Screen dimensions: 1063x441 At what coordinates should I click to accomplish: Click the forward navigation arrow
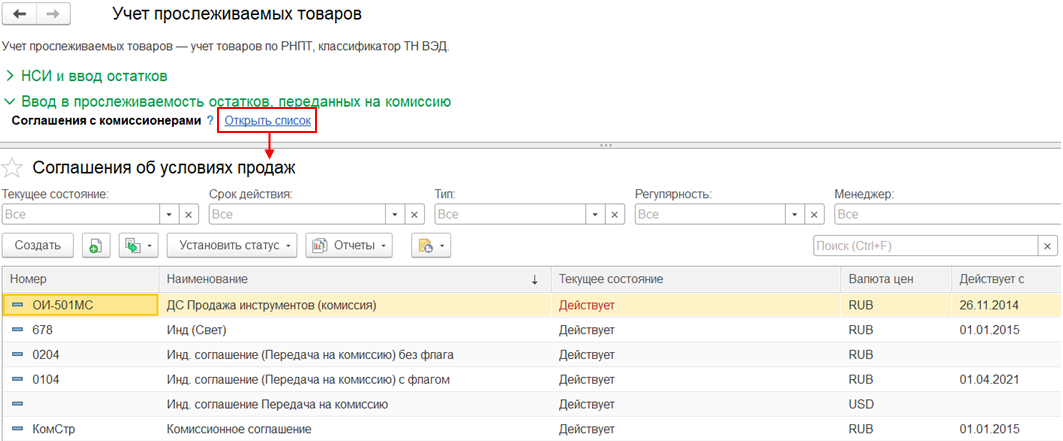[53, 15]
